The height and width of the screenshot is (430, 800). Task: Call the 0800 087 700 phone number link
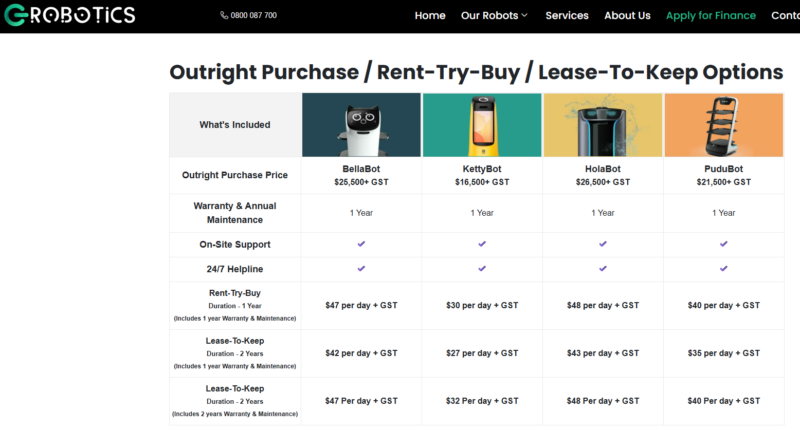point(253,16)
